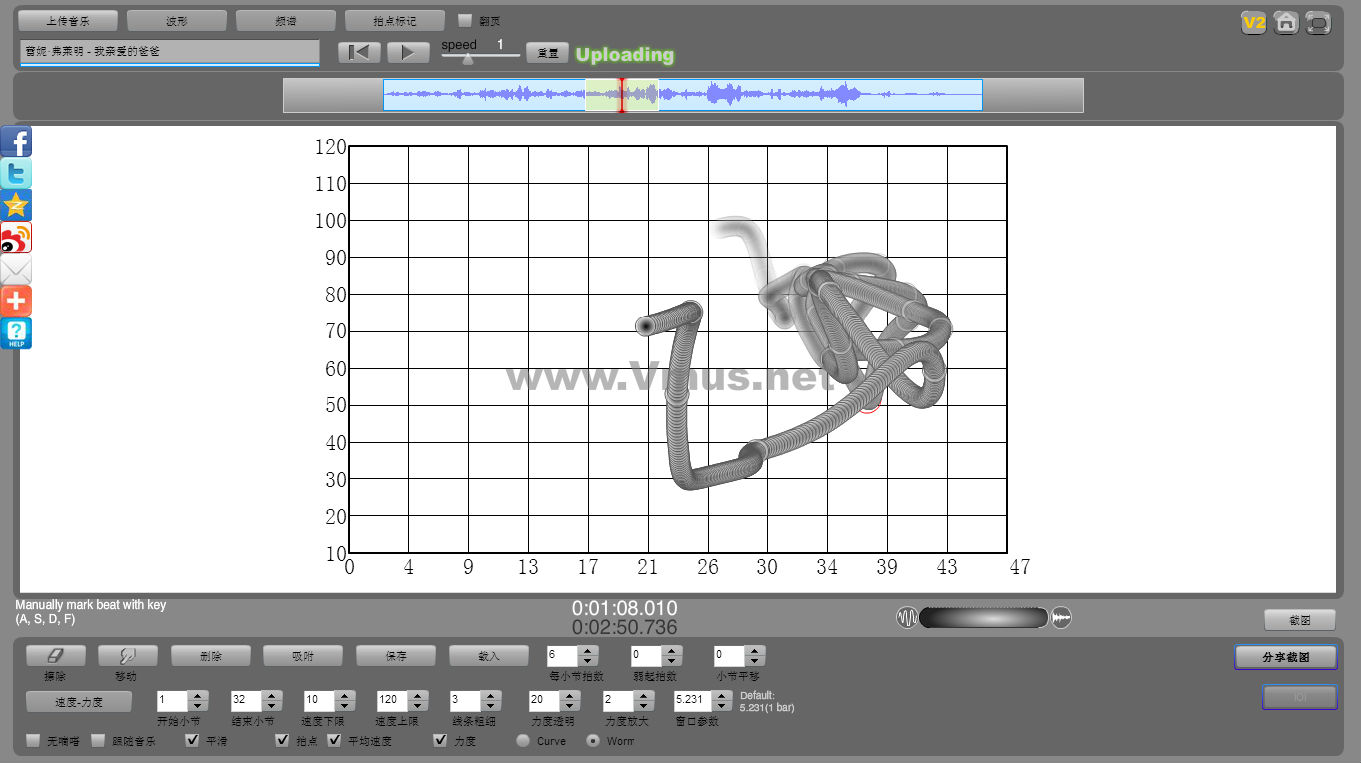Click the Facebook share icon
This screenshot has height=763, width=1361.
pos(16,142)
